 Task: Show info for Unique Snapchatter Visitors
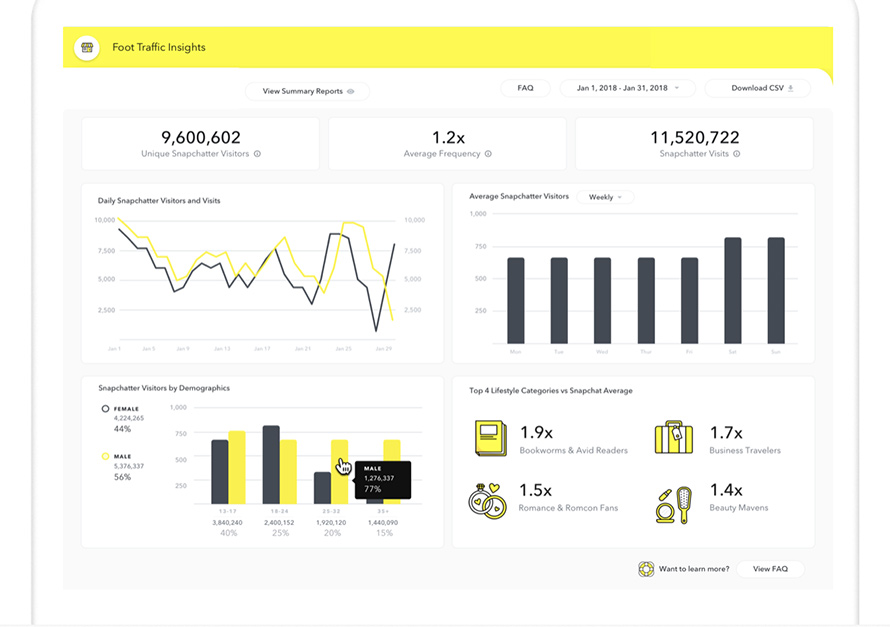(257, 154)
